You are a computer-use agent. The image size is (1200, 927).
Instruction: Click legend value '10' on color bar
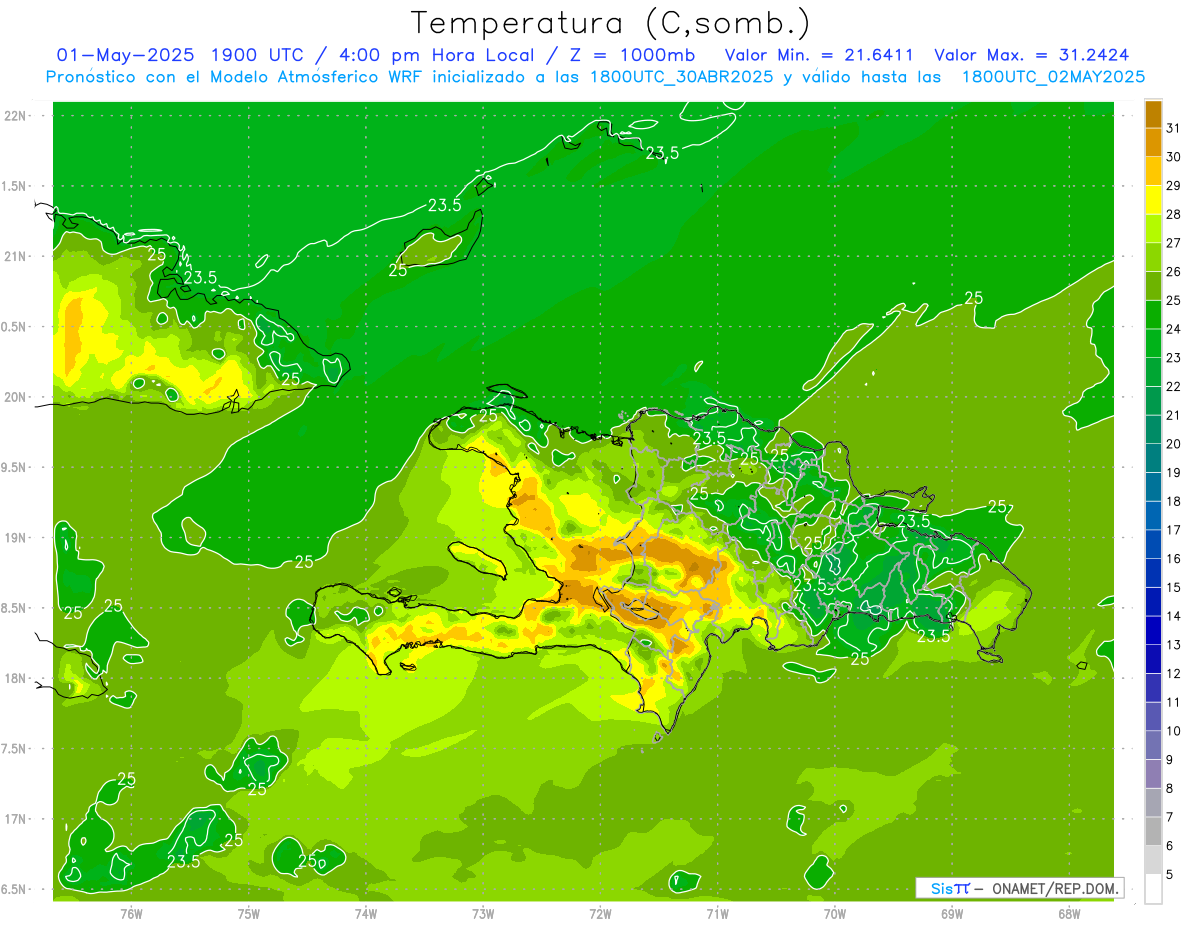1173,731
